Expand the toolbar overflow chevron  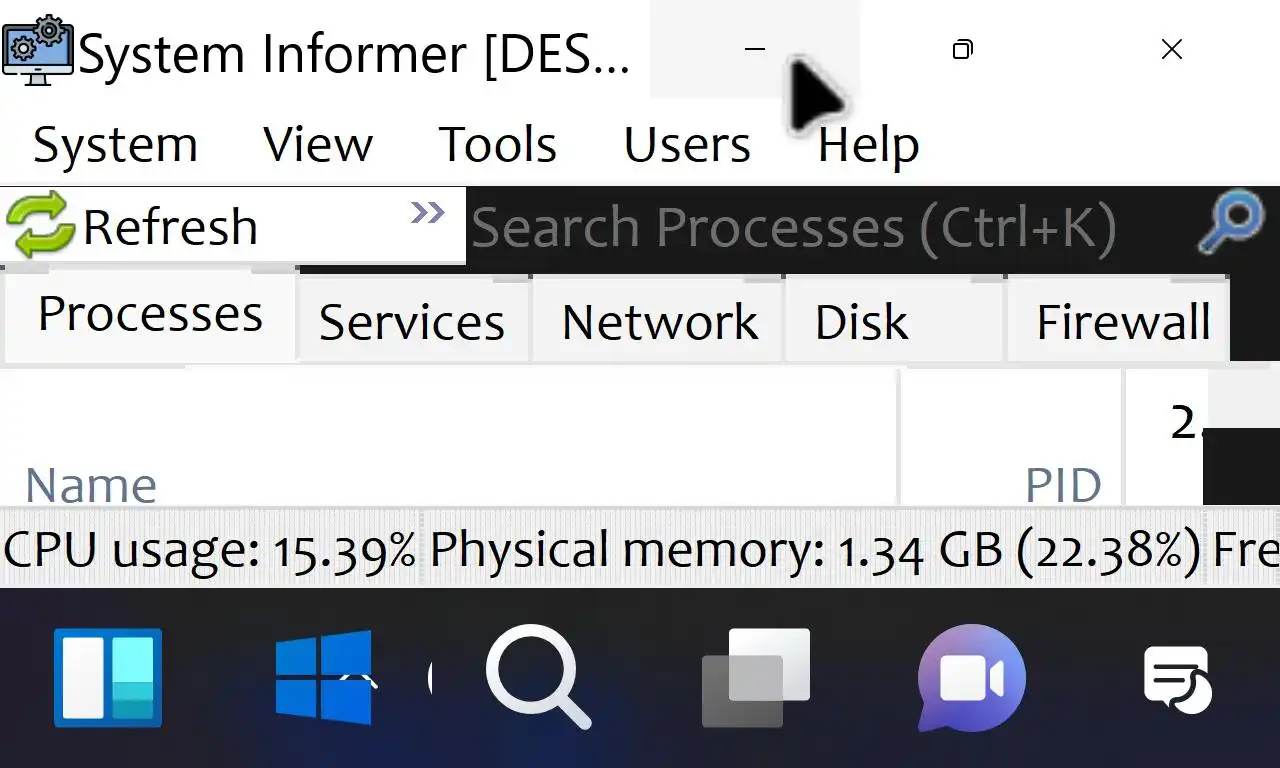[427, 212]
